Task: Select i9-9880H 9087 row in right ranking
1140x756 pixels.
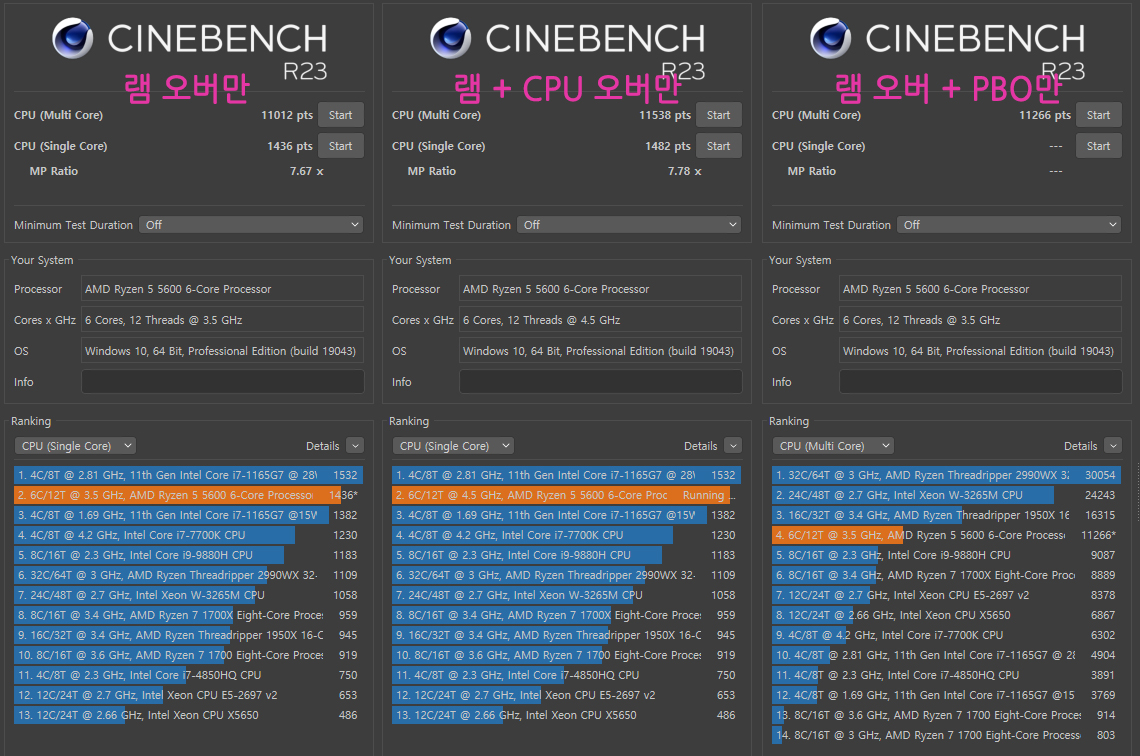Action: pyautogui.click(x=947, y=555)
